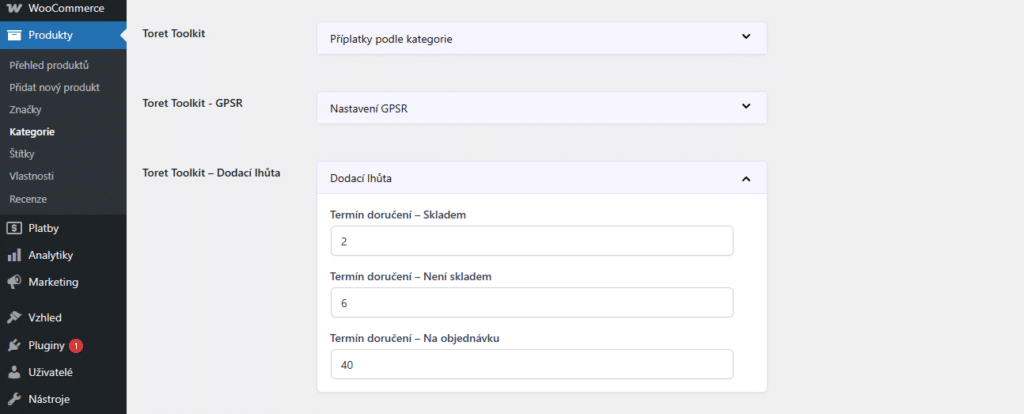This screenshot has height=414, width=1024.
Task: Open the Vlastnosti submenu link
Action: click(31, 176)
